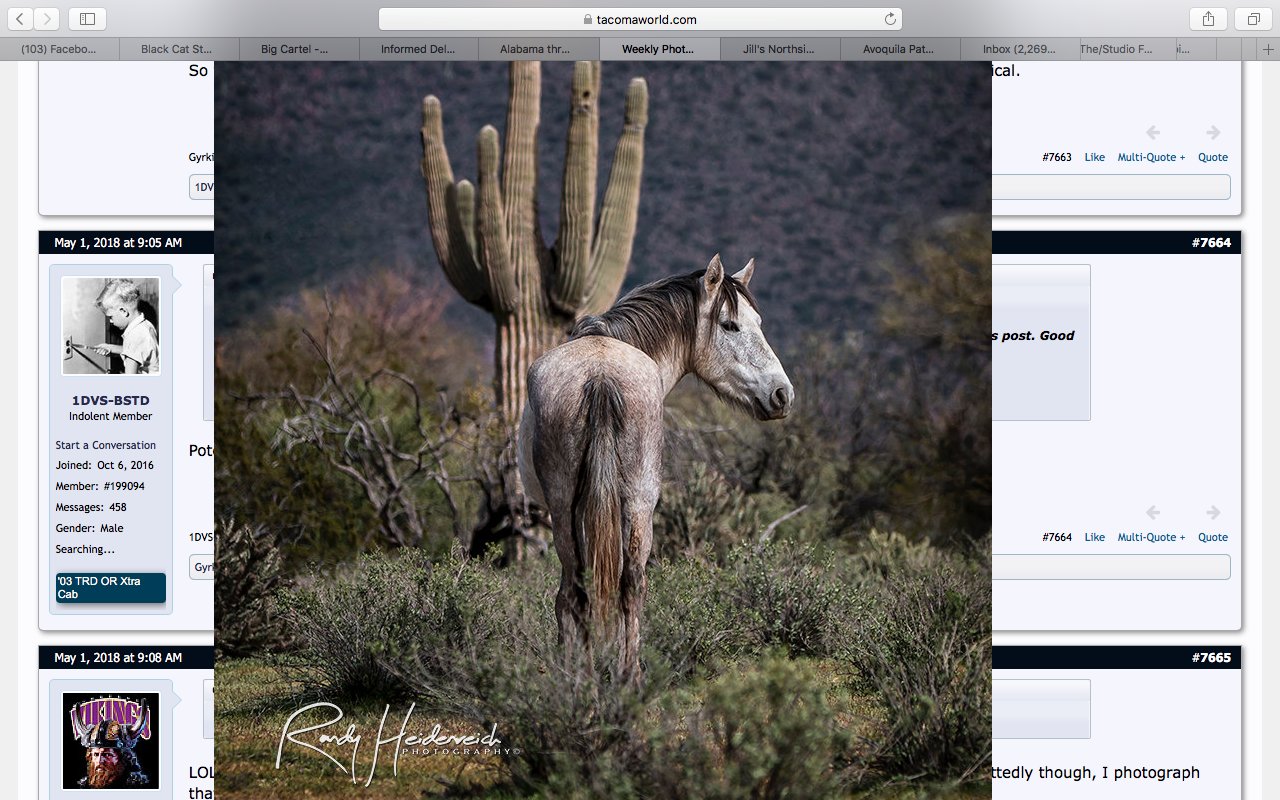
Task: Switch to the (103) Facebook tab
Action: tap(60, 49)
